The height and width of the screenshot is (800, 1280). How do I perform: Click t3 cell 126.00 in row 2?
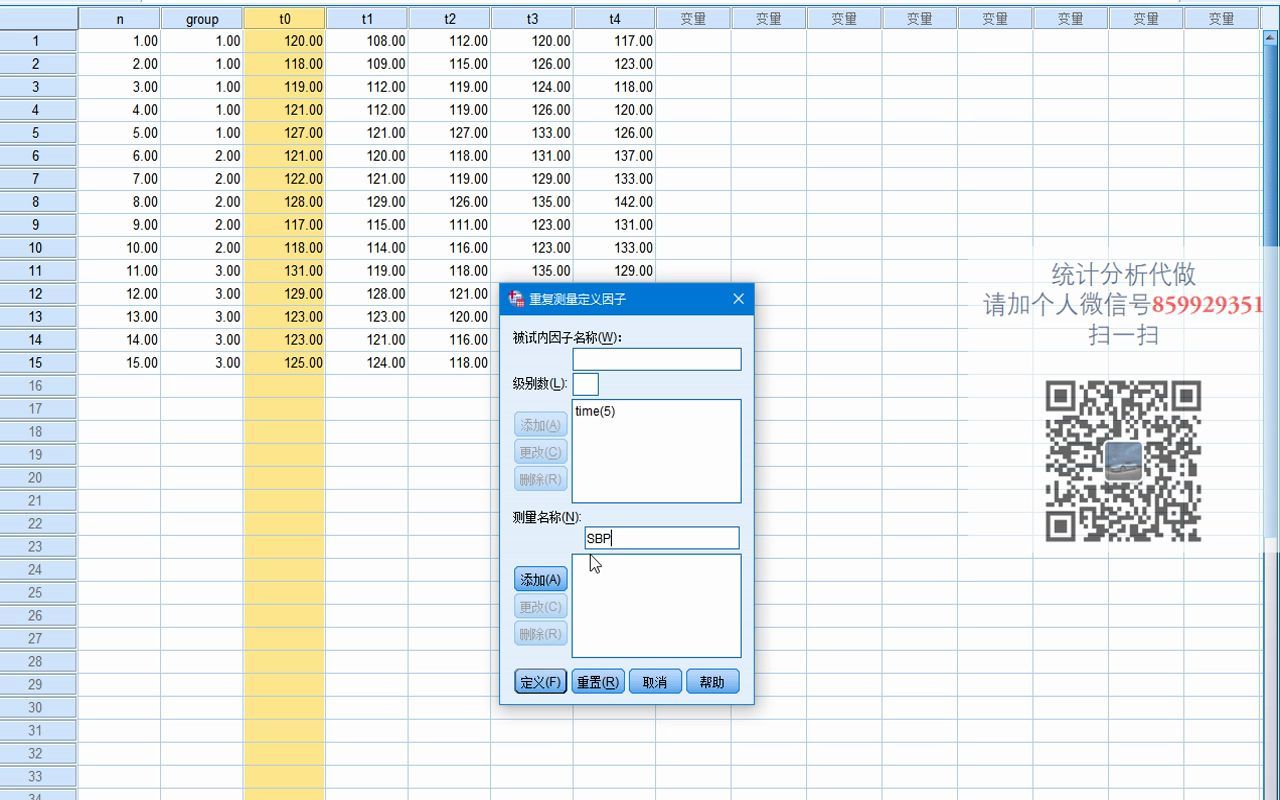click(x=532, y=64)
